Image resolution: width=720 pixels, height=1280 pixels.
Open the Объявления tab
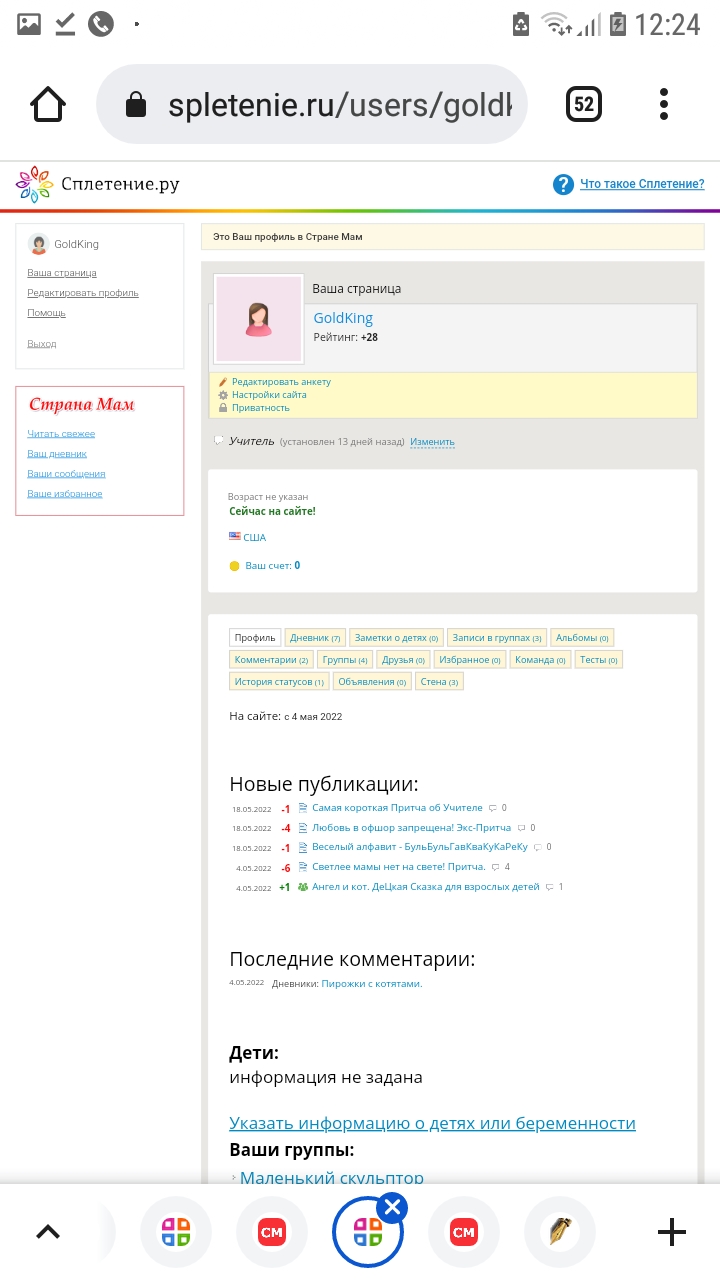[x=372, y=681]
